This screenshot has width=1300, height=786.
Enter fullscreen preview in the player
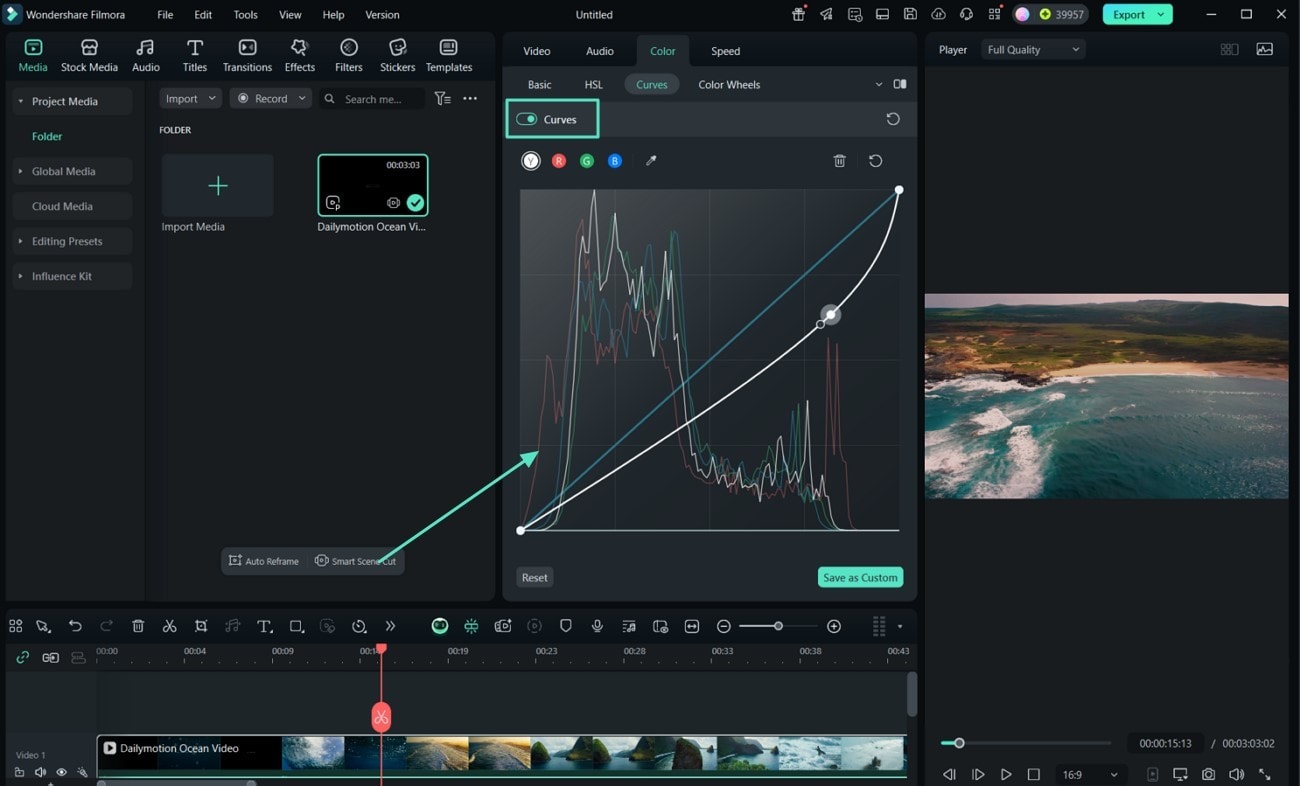click(x=1265, y=774)
